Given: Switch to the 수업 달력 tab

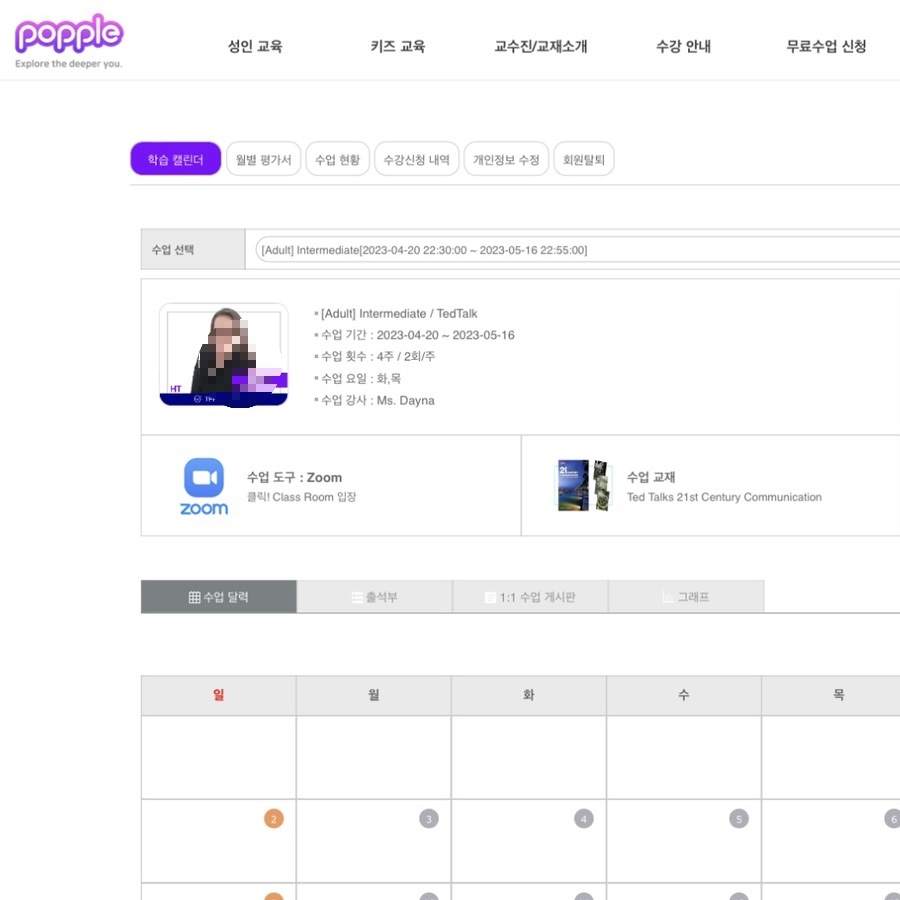Looking at the screenshot, I should (219, 597).
